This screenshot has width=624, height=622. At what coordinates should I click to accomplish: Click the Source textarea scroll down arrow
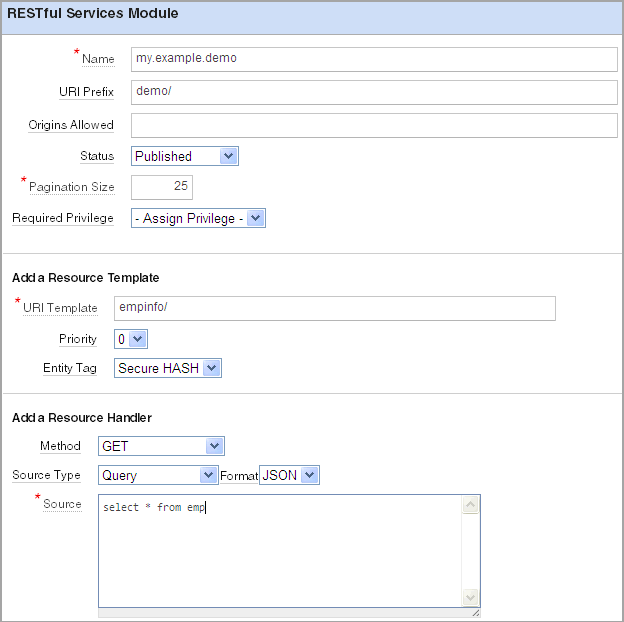pyautogui.click(x=470, y=597)
